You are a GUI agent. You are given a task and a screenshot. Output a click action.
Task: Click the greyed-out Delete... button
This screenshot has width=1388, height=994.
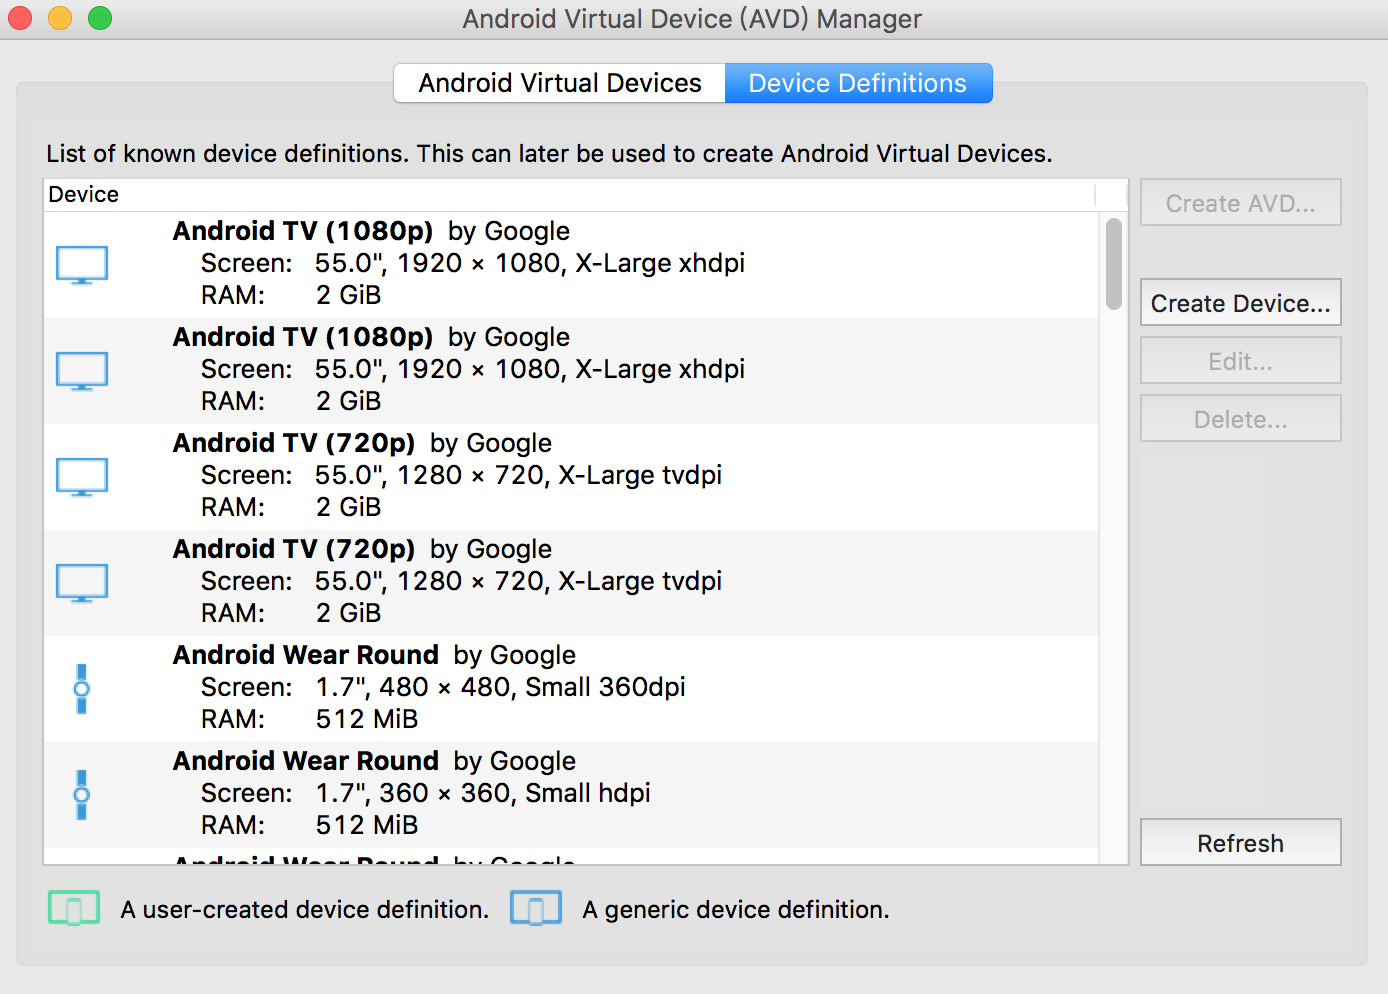[x=1240, y=419]
